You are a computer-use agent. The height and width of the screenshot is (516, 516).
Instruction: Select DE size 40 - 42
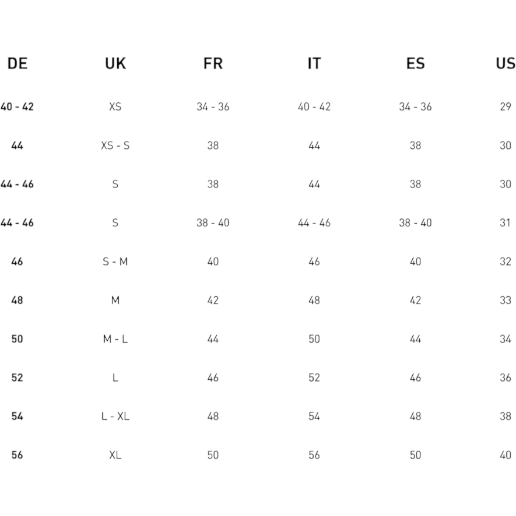[17, 107]
